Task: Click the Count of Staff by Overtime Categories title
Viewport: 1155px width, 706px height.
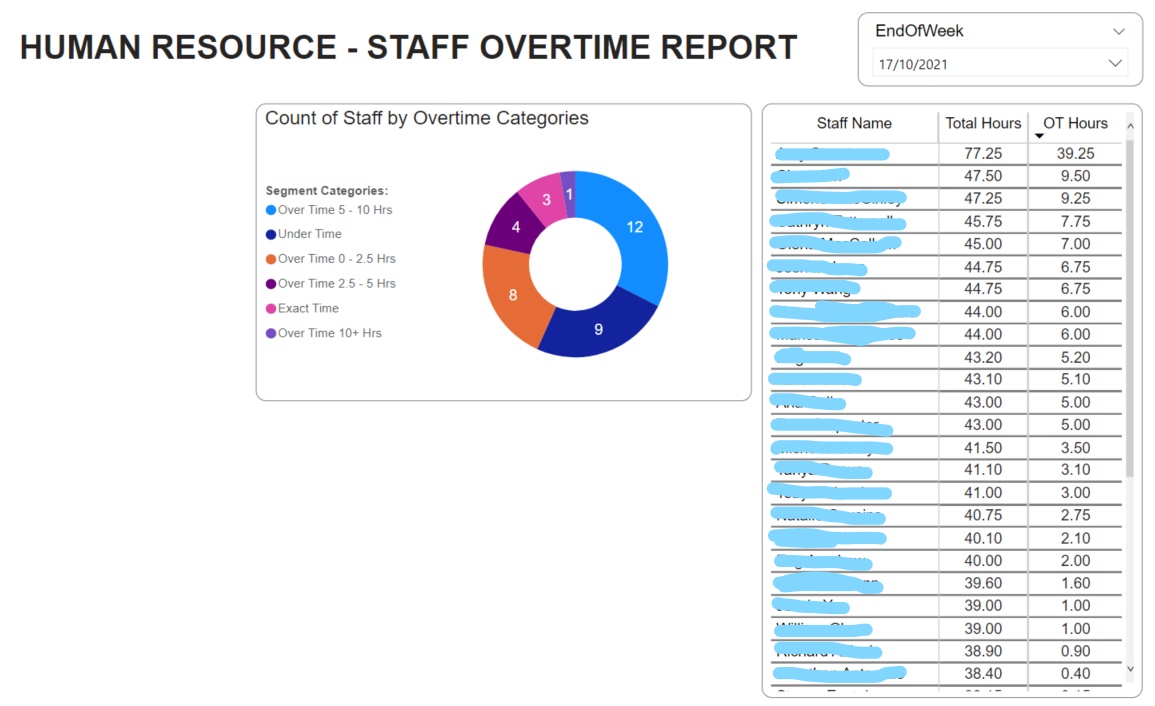Action: pos(426,119)
